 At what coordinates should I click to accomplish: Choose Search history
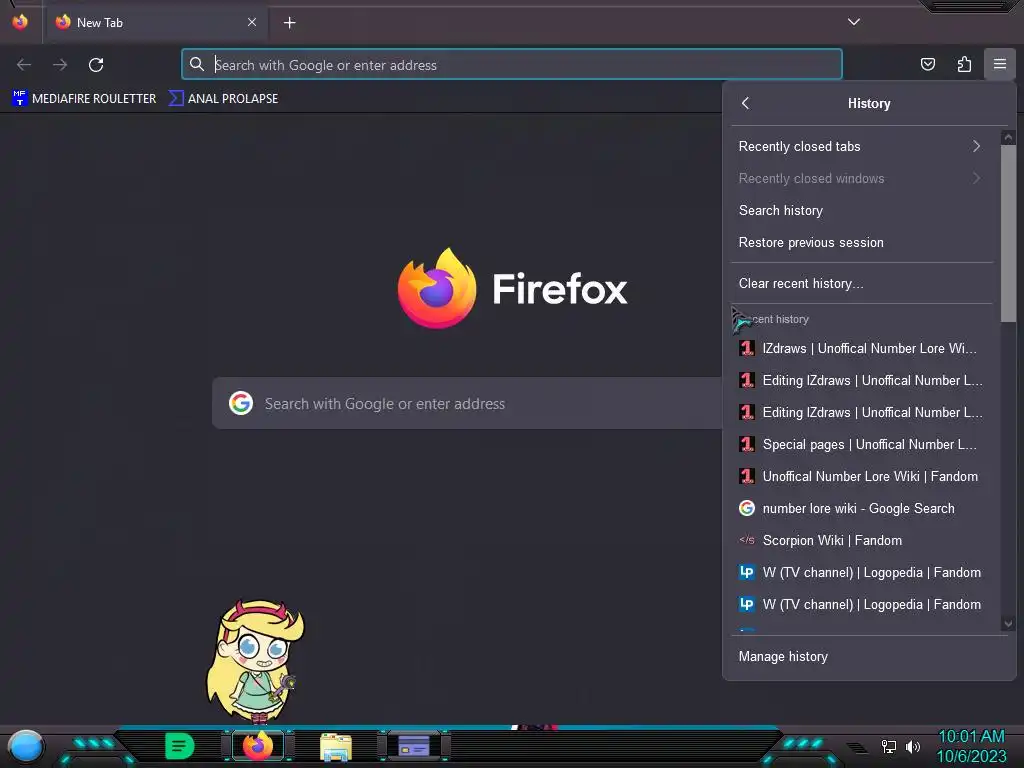(x=861, y=210)
